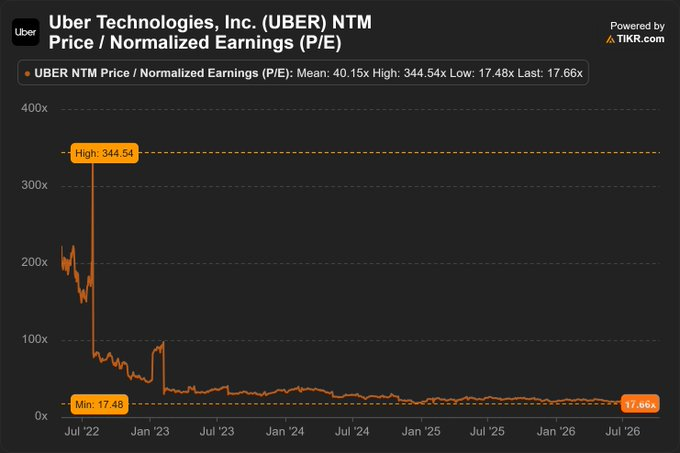
Task: Click the 'Mean: 40.15x' value in legend
Action: [333, 73]
